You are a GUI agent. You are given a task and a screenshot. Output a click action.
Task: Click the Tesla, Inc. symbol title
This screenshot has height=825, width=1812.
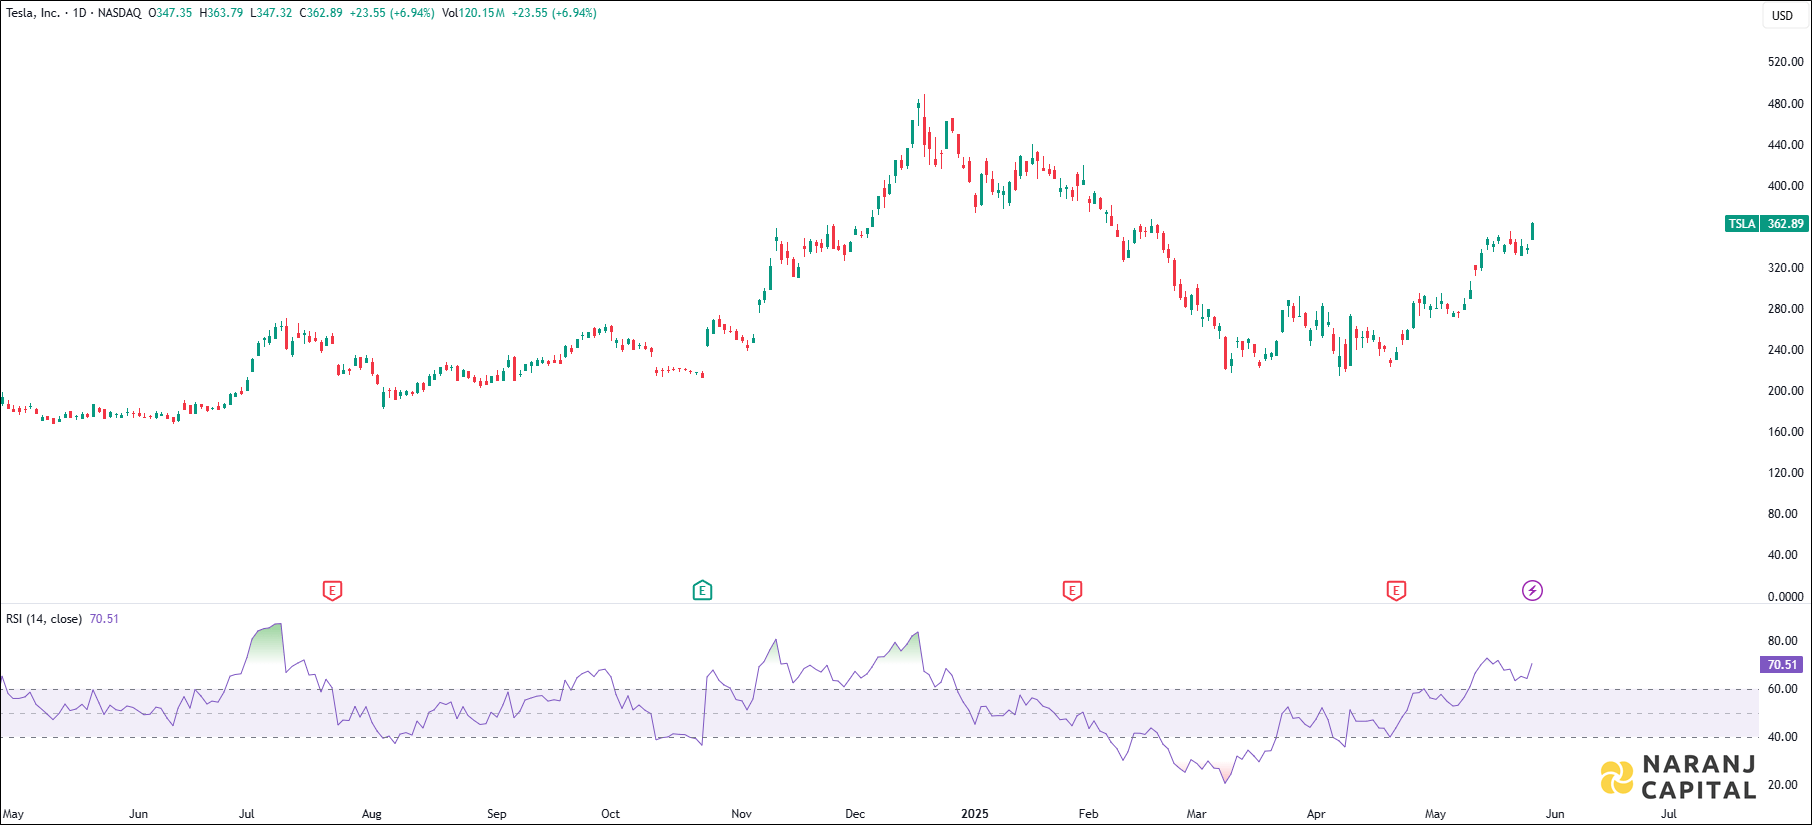pos(33,13)
